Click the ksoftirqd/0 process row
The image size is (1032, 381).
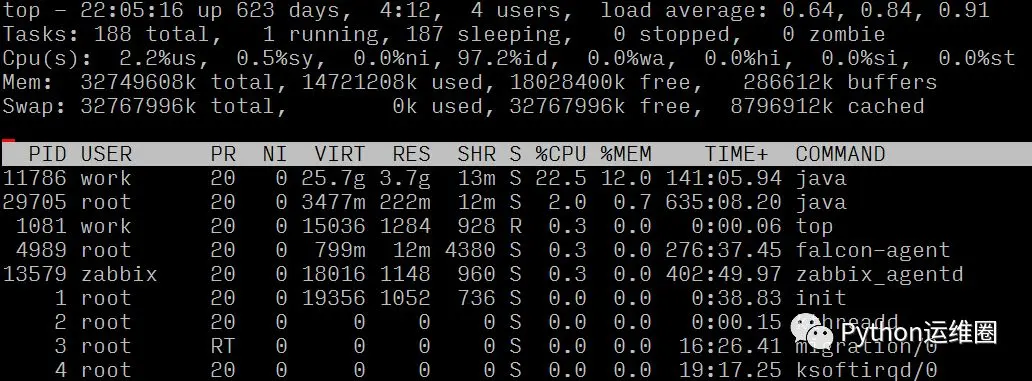[470, 370]
